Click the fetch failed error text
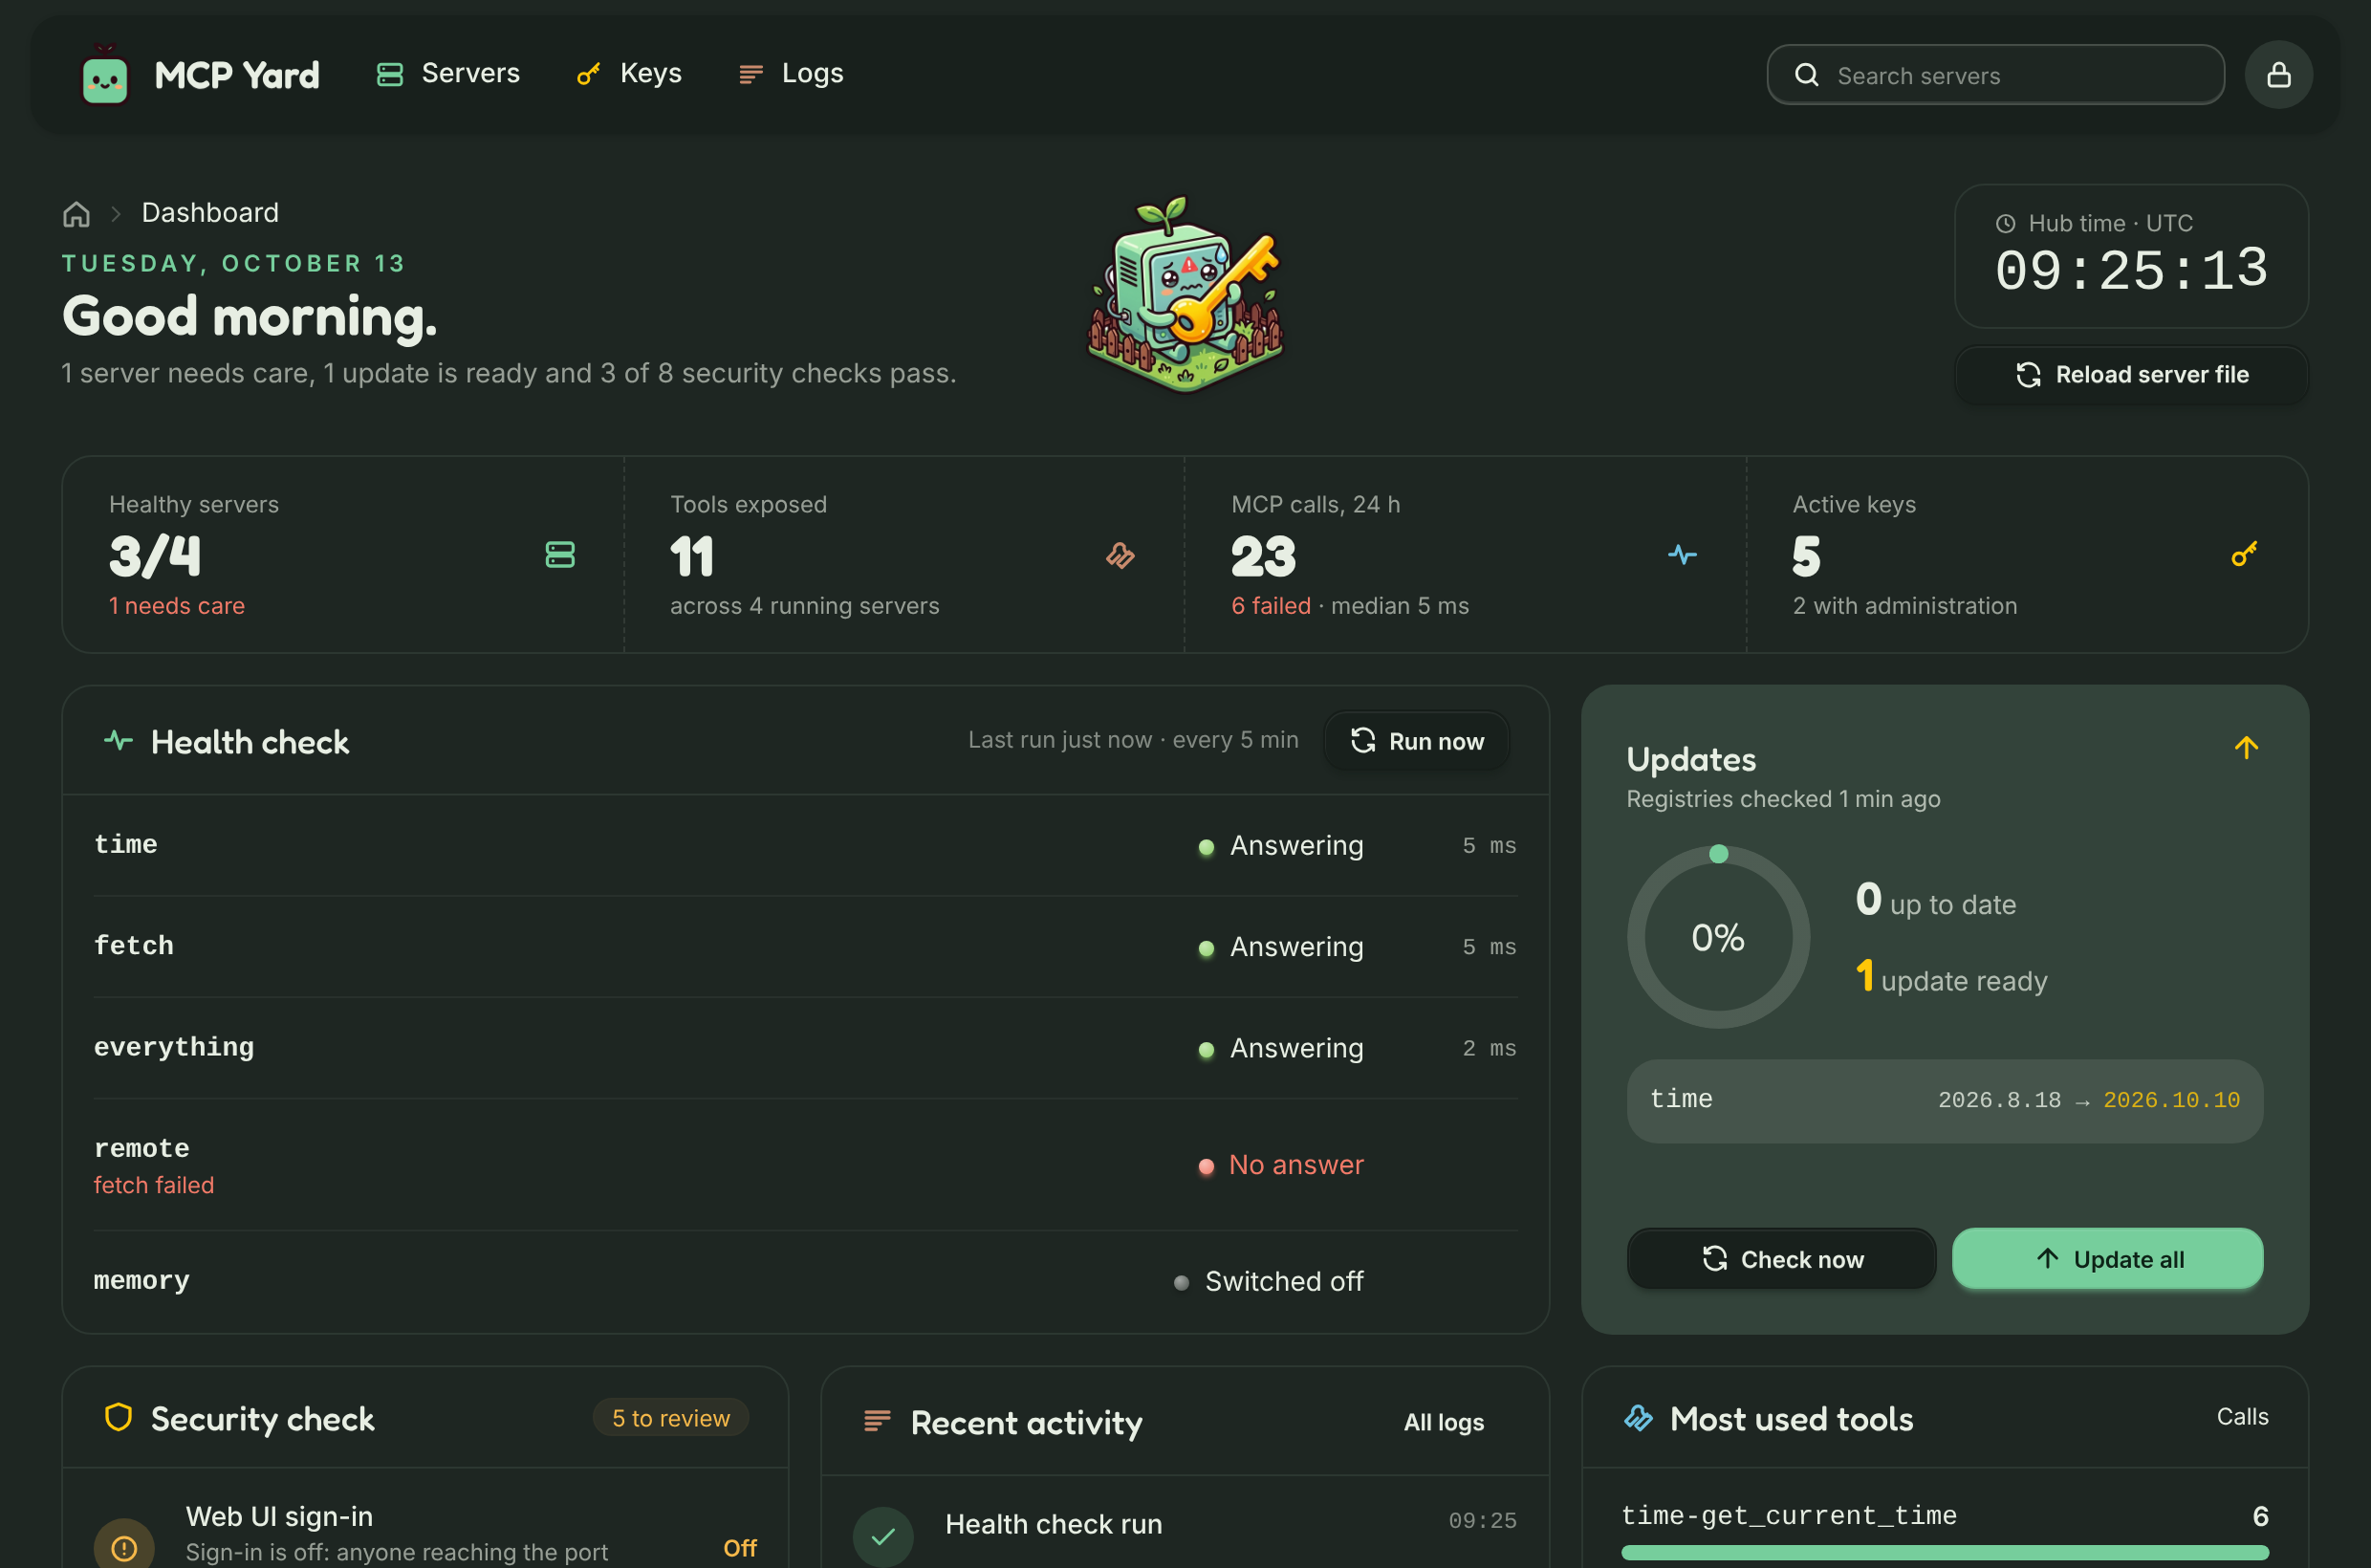2371x1568 pixels. coord(154,1185)
